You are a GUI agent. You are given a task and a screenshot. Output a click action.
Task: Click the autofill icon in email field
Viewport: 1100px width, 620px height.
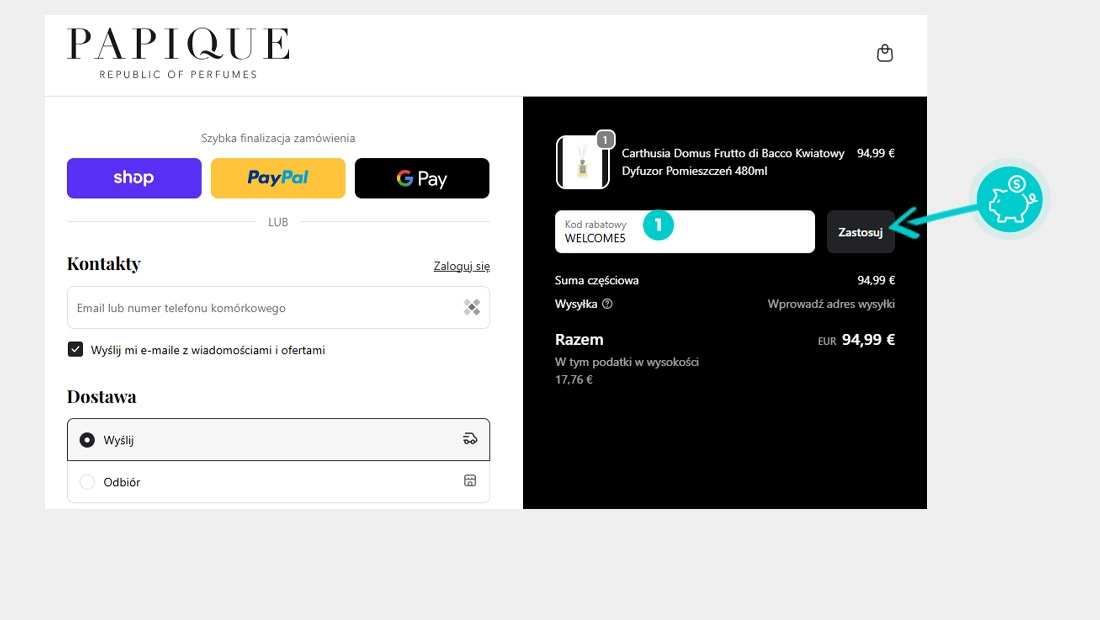point(472,308)
